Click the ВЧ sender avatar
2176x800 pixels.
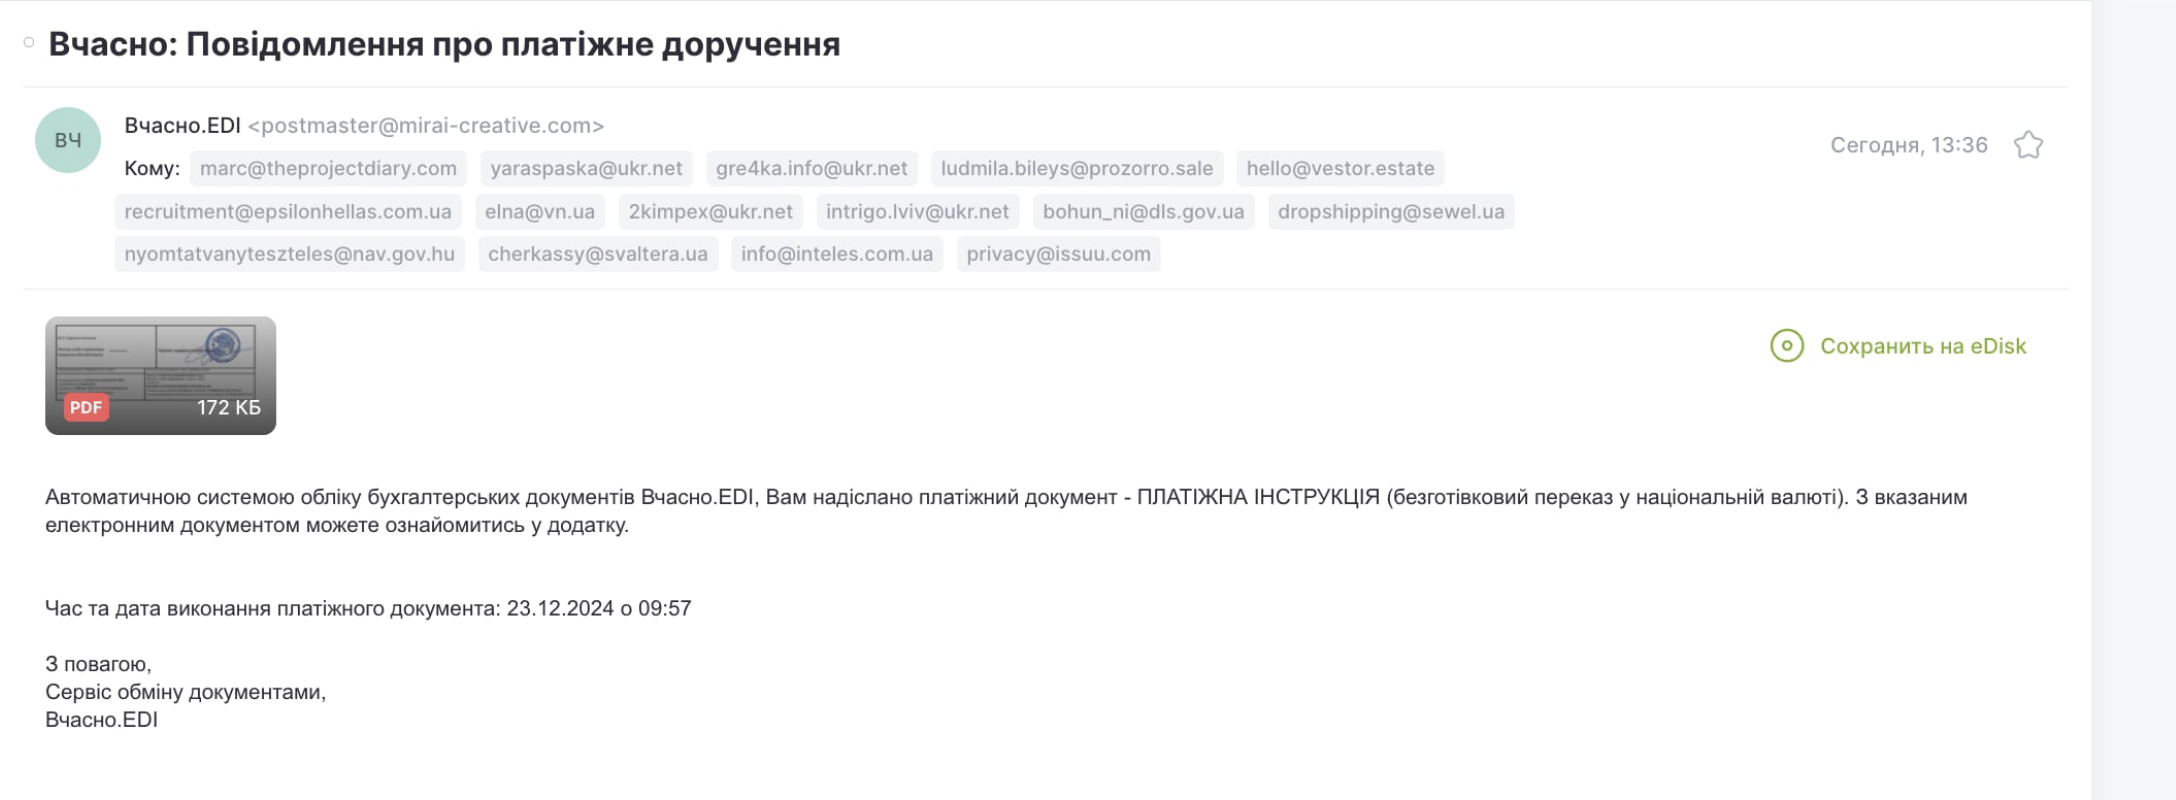68,140
